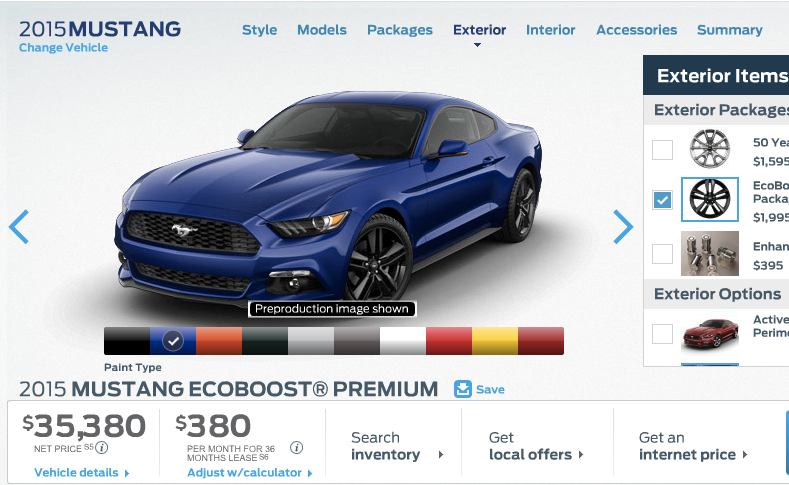Click the Change Vehicle link
This screenshot has width=789, height=485.
(x=63, y=48)
